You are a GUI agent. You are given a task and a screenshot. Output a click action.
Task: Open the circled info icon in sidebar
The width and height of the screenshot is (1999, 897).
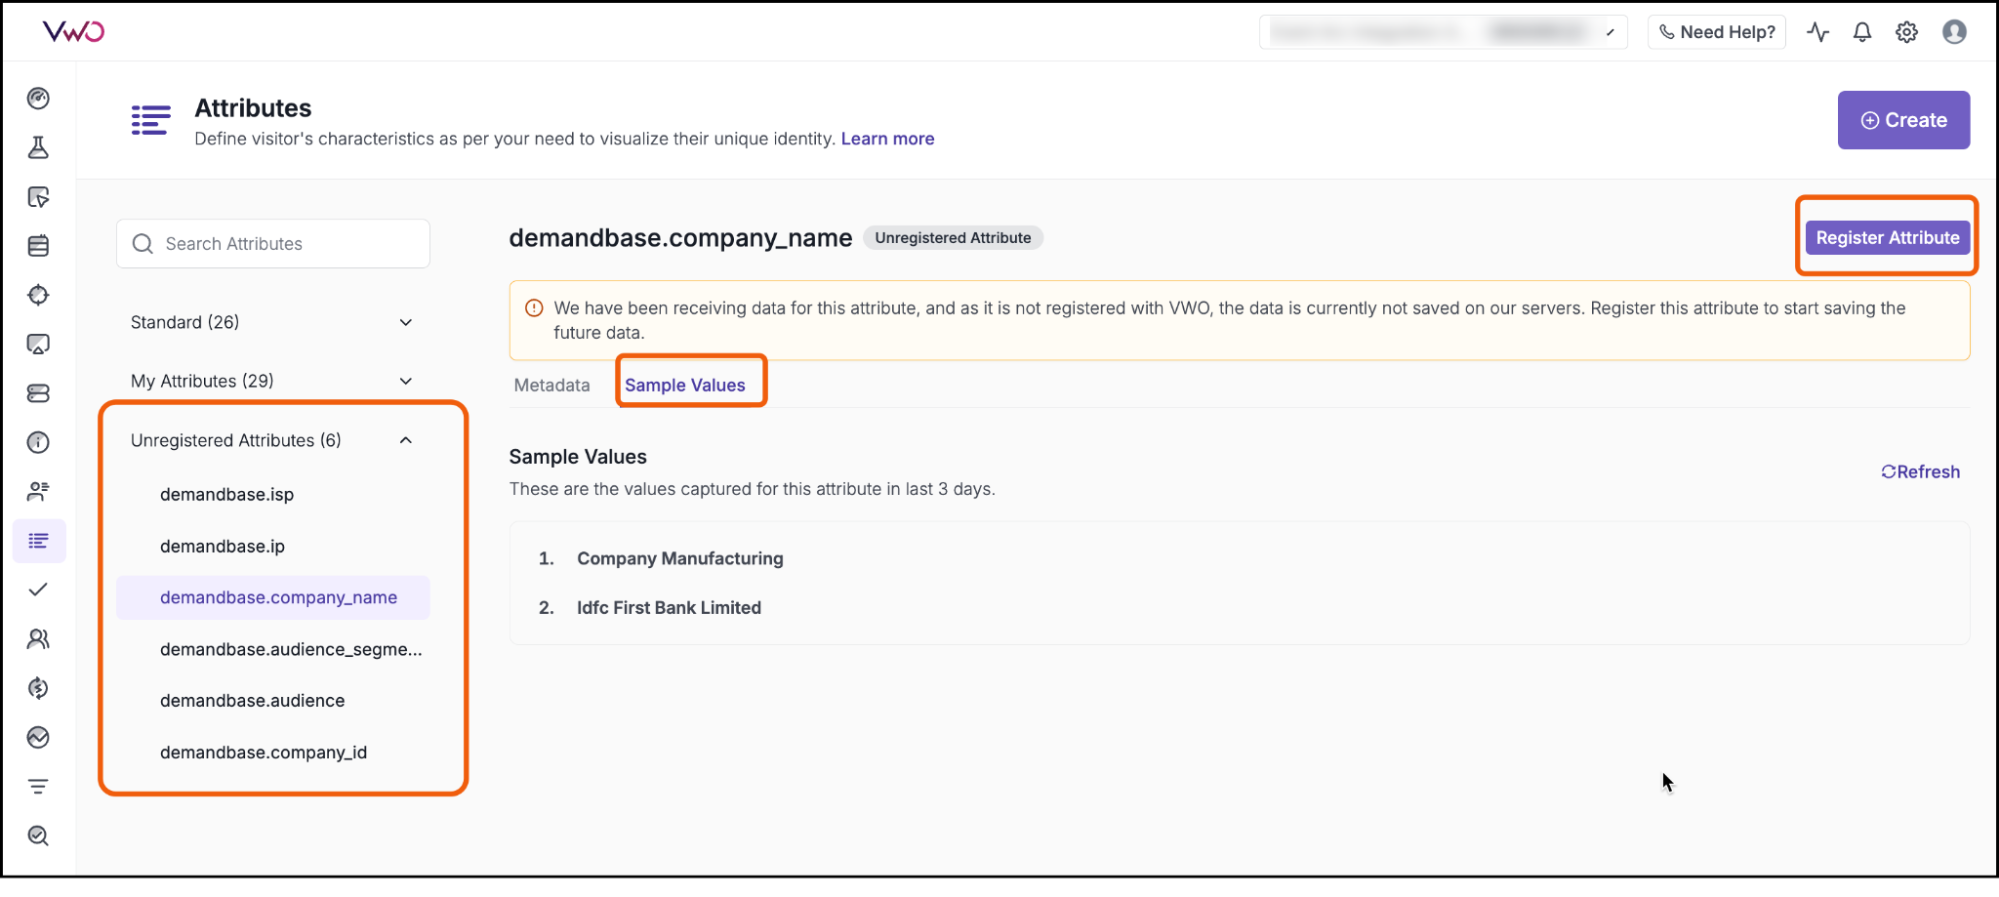[x=38, y=442]
